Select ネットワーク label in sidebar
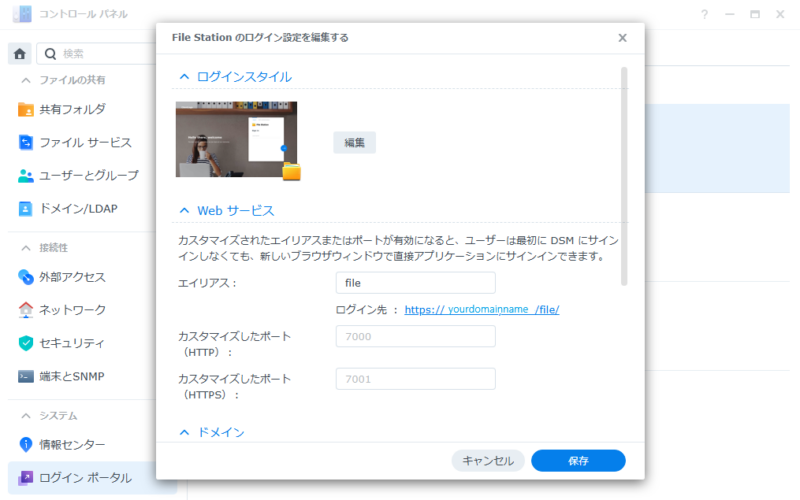800x500 pixels. click(73, 310)
